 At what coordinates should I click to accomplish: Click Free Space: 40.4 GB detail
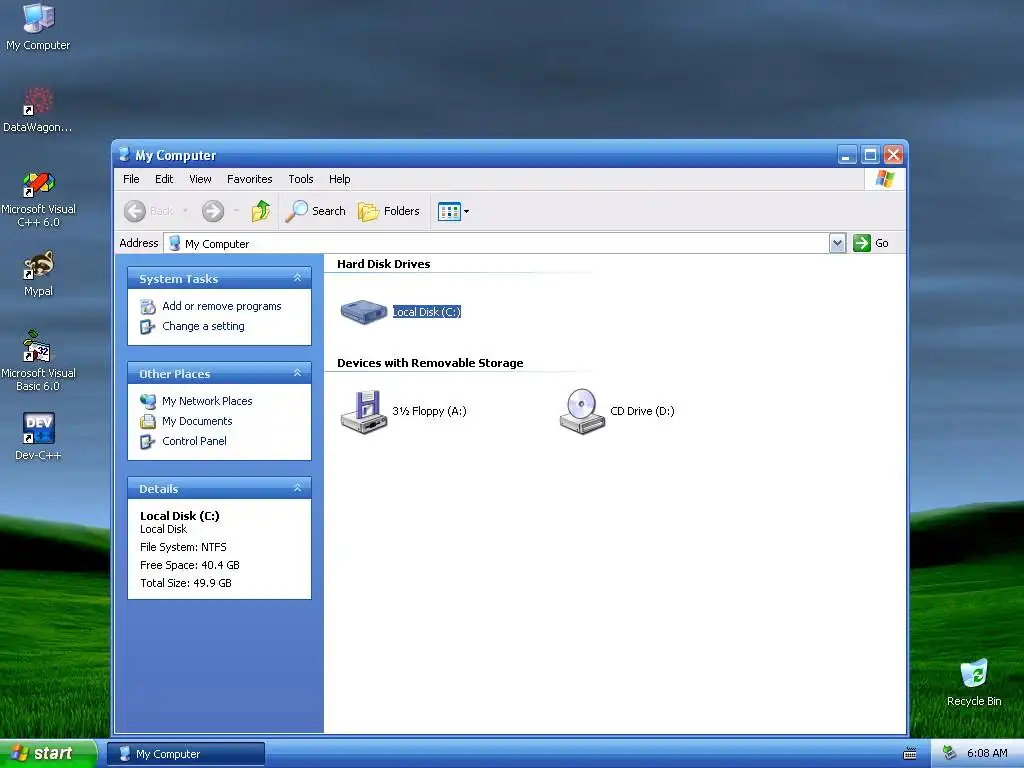click(x=190, y=565)
